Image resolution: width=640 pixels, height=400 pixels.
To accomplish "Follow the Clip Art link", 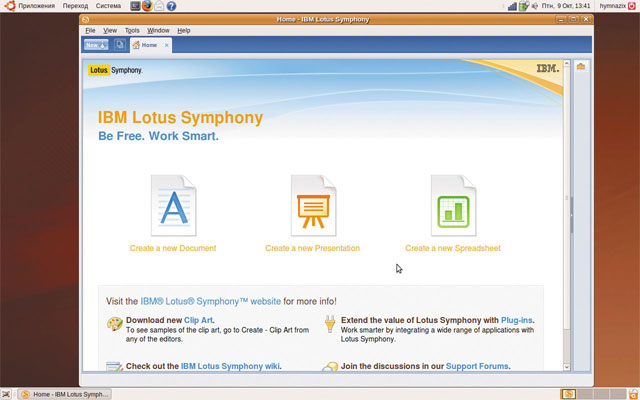I will (x=198, y=320).
